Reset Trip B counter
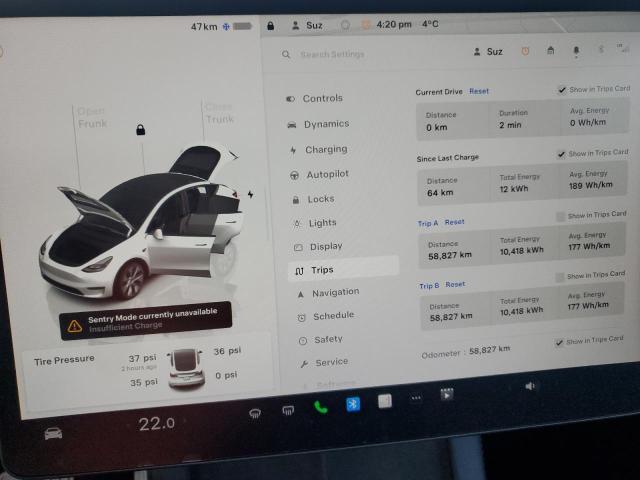 (x=455, y=284)
